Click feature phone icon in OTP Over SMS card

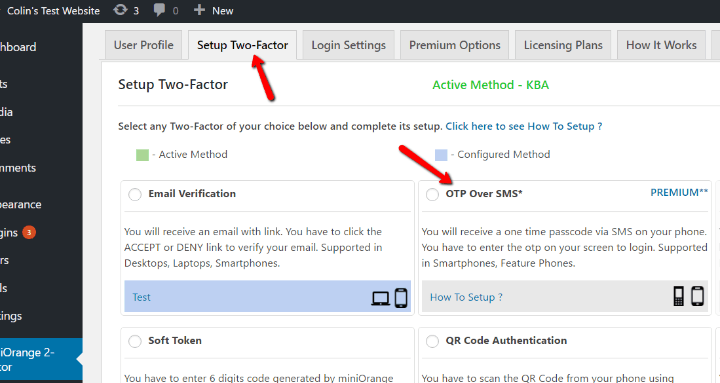point(678,296)
